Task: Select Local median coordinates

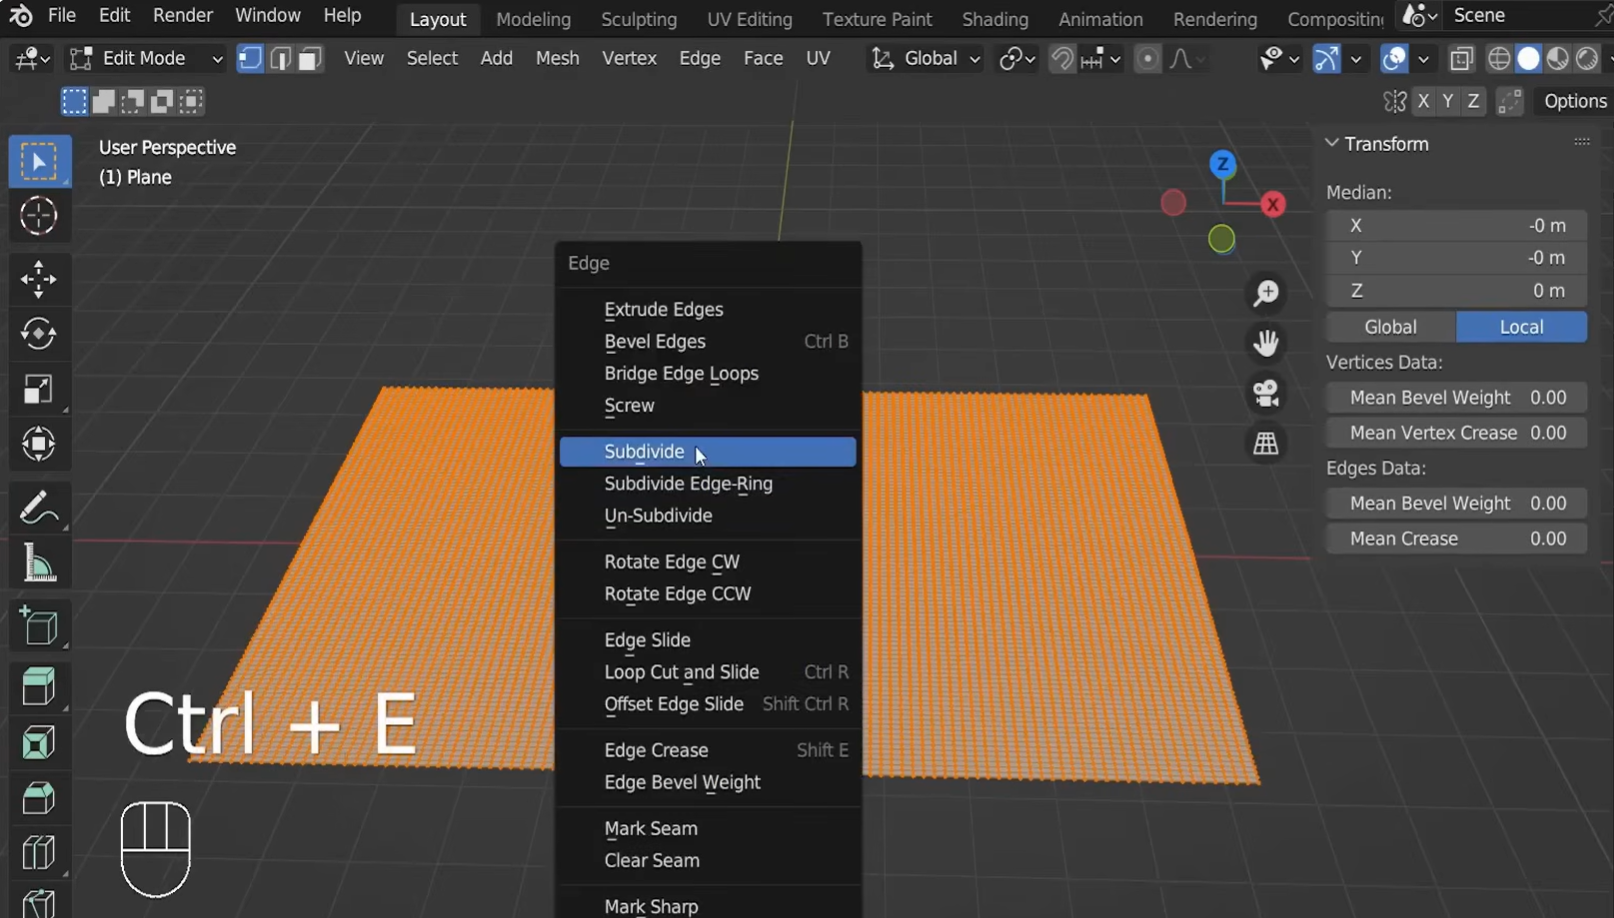Action: [x=1521, y=327]
